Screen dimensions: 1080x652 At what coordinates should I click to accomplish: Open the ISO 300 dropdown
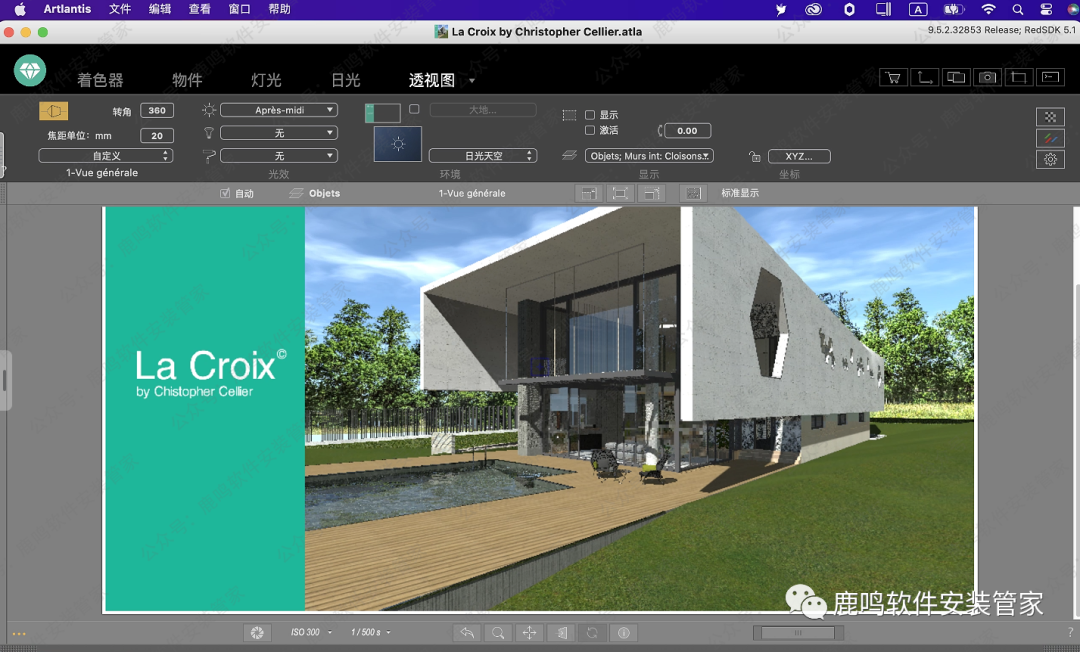(309, 632)
